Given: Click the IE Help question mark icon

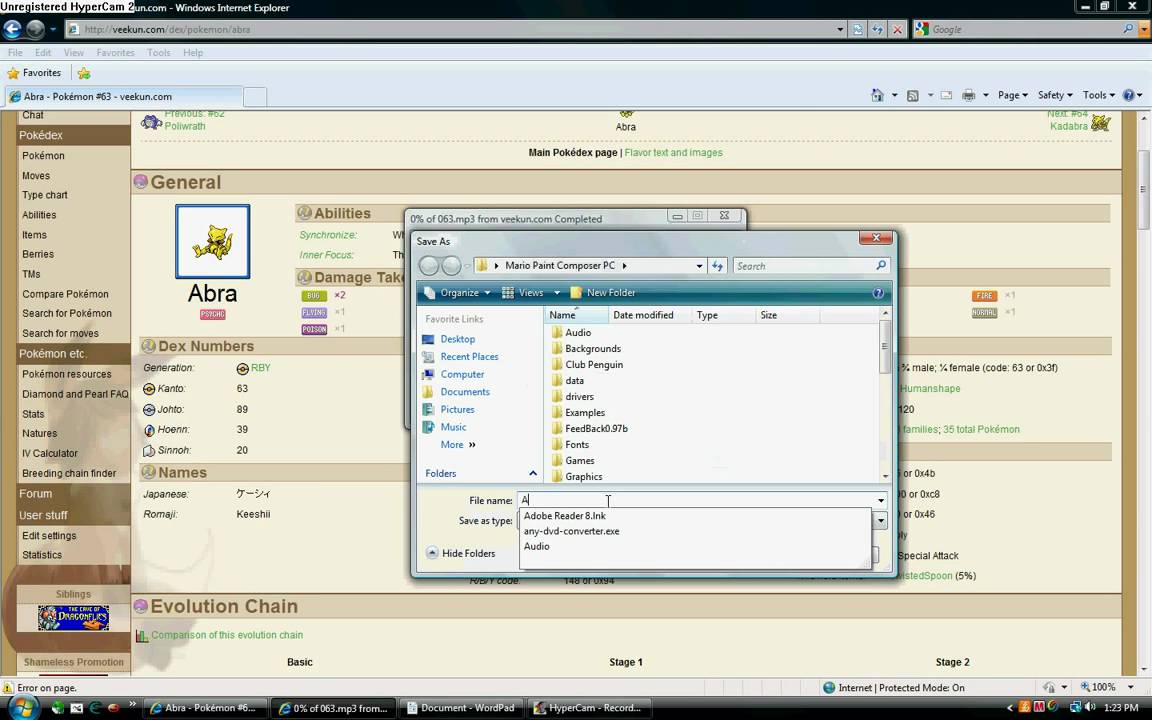Looking at the screenshot, I should [1128, 96].
